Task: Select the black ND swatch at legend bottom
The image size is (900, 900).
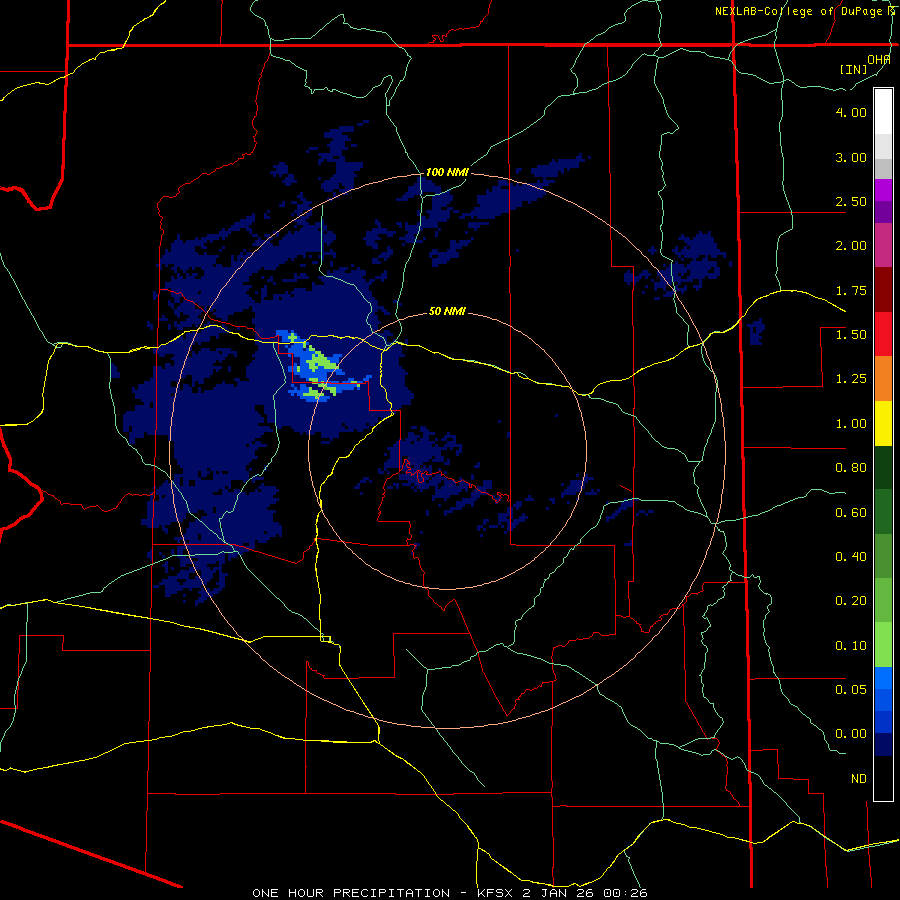Action: coord(883,778)
